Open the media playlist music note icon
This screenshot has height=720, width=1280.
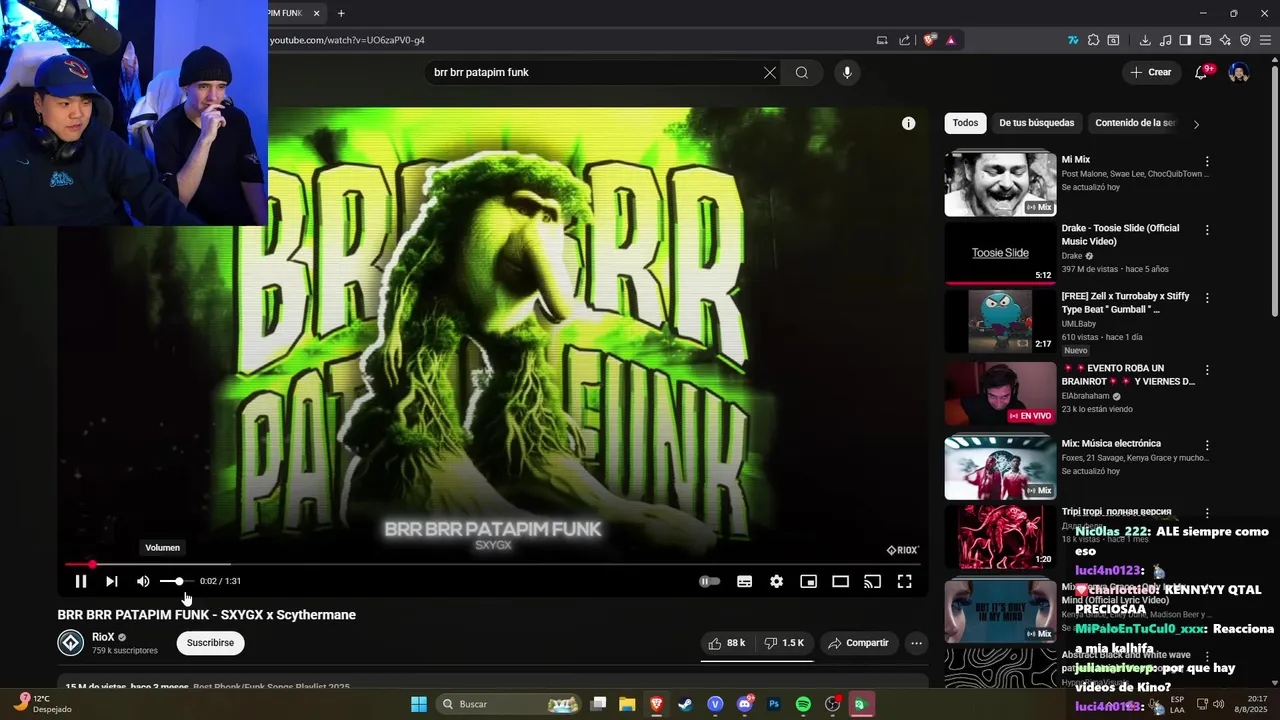pyautogui.click(x=1165, y=40)
